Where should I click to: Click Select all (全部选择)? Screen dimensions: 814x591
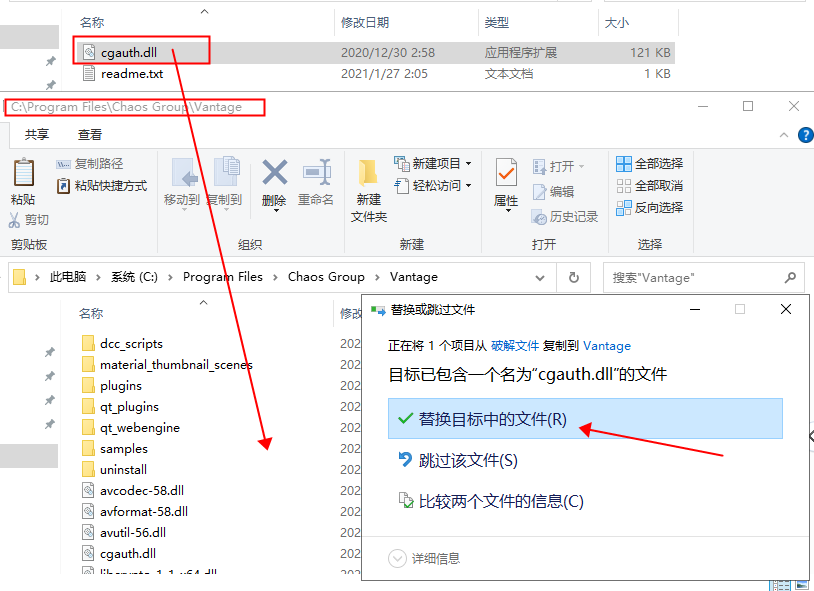coord(649,164)
